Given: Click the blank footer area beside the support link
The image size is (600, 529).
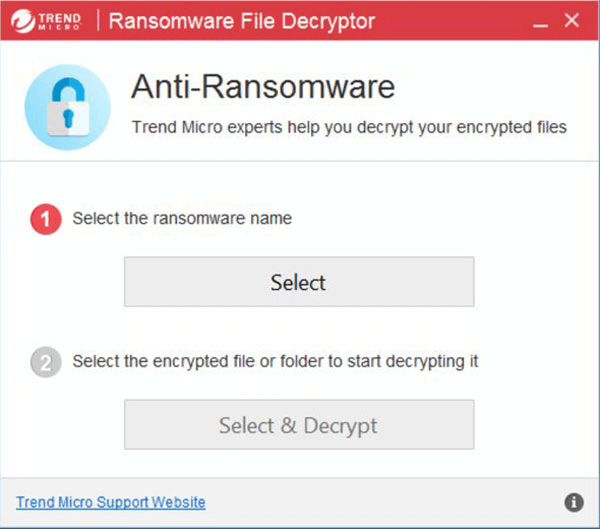Looking at the screenshot, I should coord(380,502).
